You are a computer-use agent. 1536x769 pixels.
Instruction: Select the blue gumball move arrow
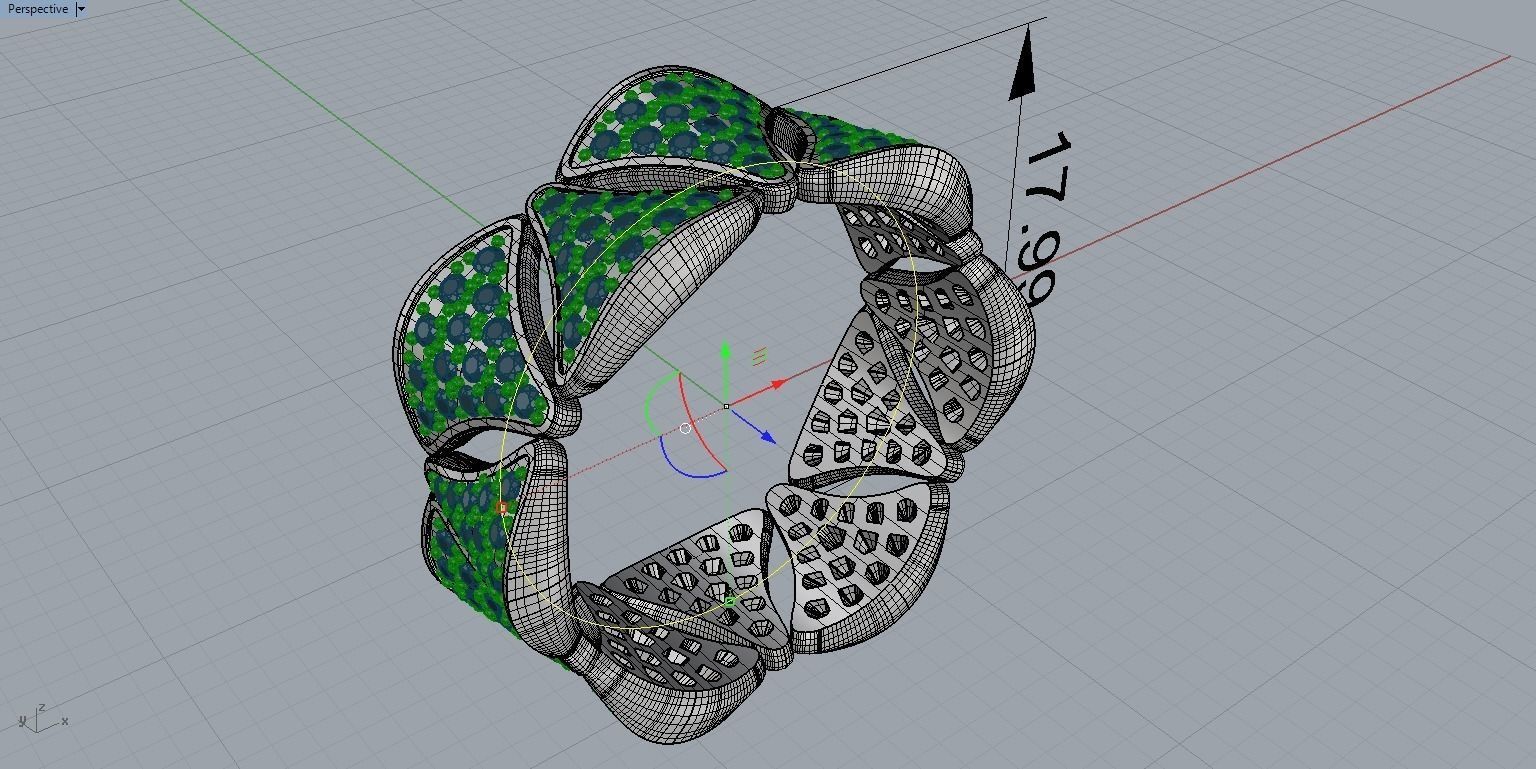pos(767,436)
